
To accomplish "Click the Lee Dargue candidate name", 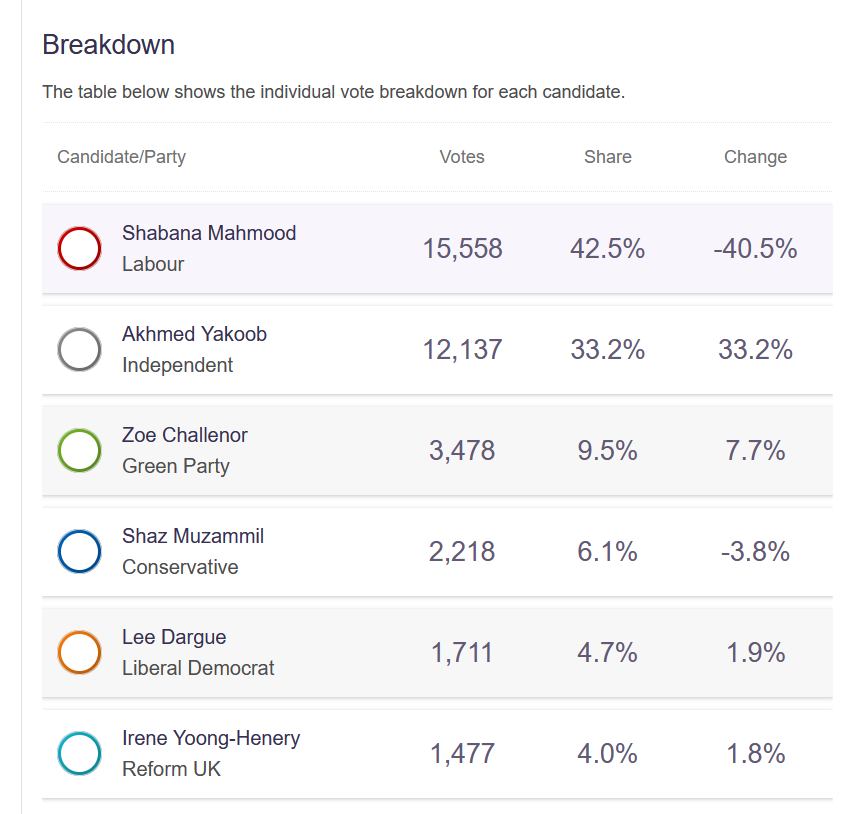I will pos(174,637).
